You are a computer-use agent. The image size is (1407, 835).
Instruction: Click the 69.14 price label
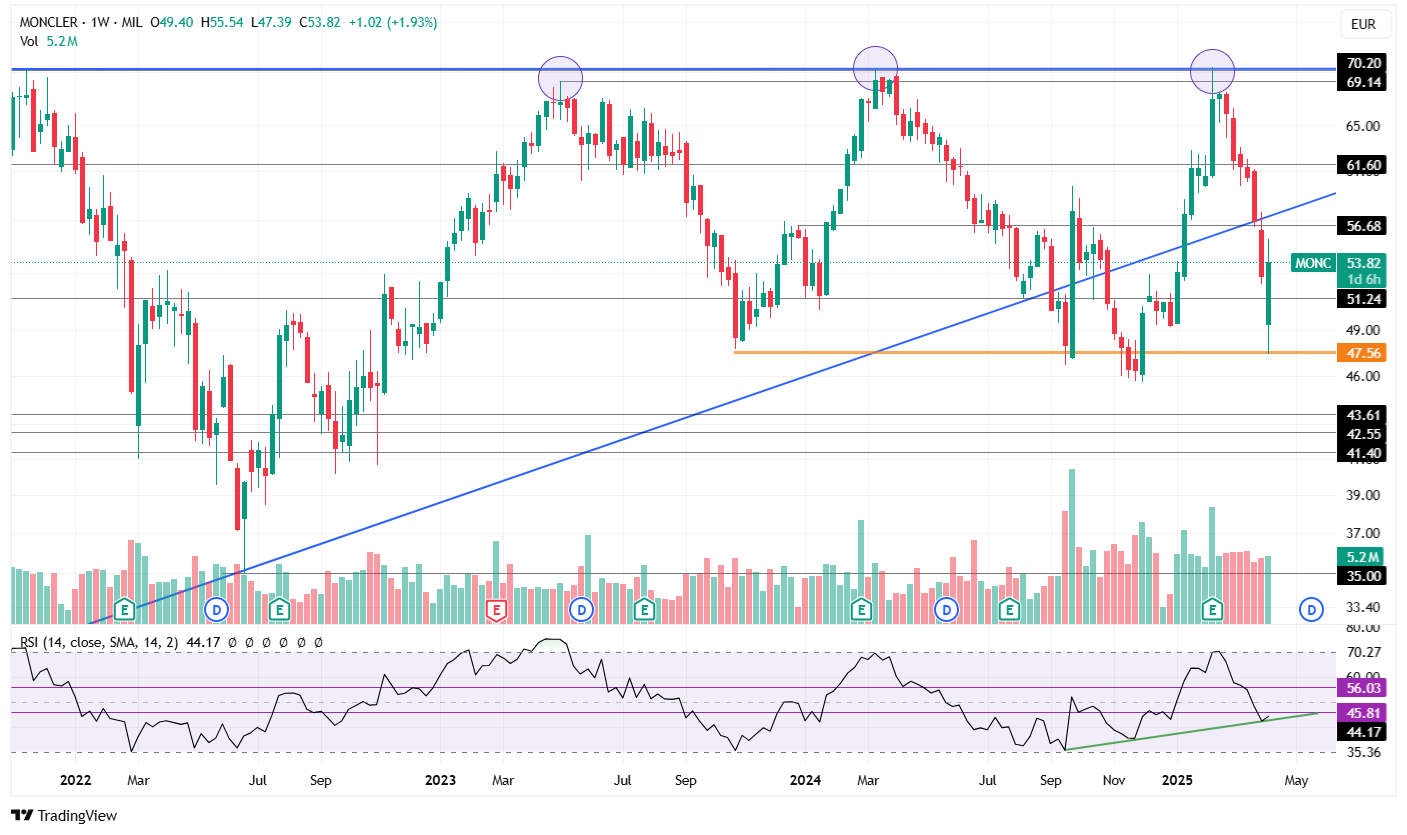(x=1363, y=81)
